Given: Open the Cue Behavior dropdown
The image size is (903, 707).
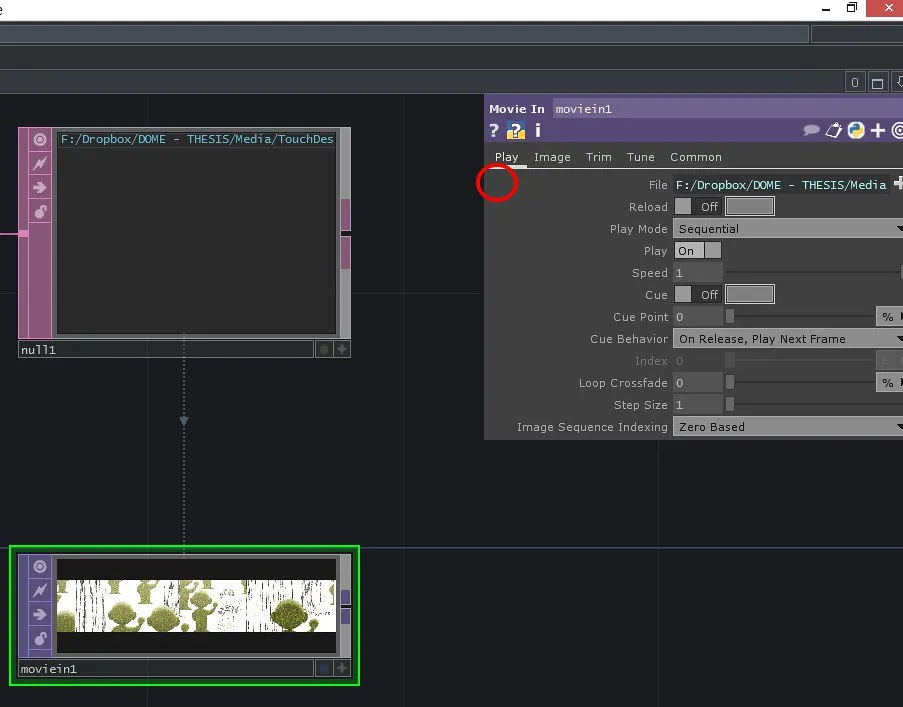Looking at the screenshot, I should pos(788,339).
